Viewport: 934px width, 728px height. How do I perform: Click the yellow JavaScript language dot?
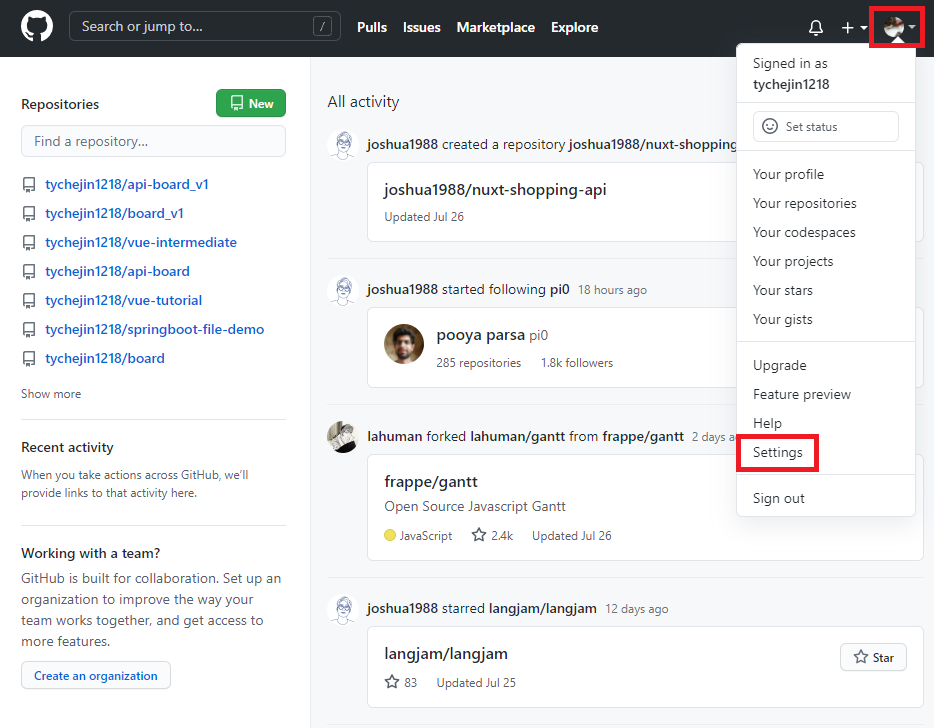pos(390,535)
